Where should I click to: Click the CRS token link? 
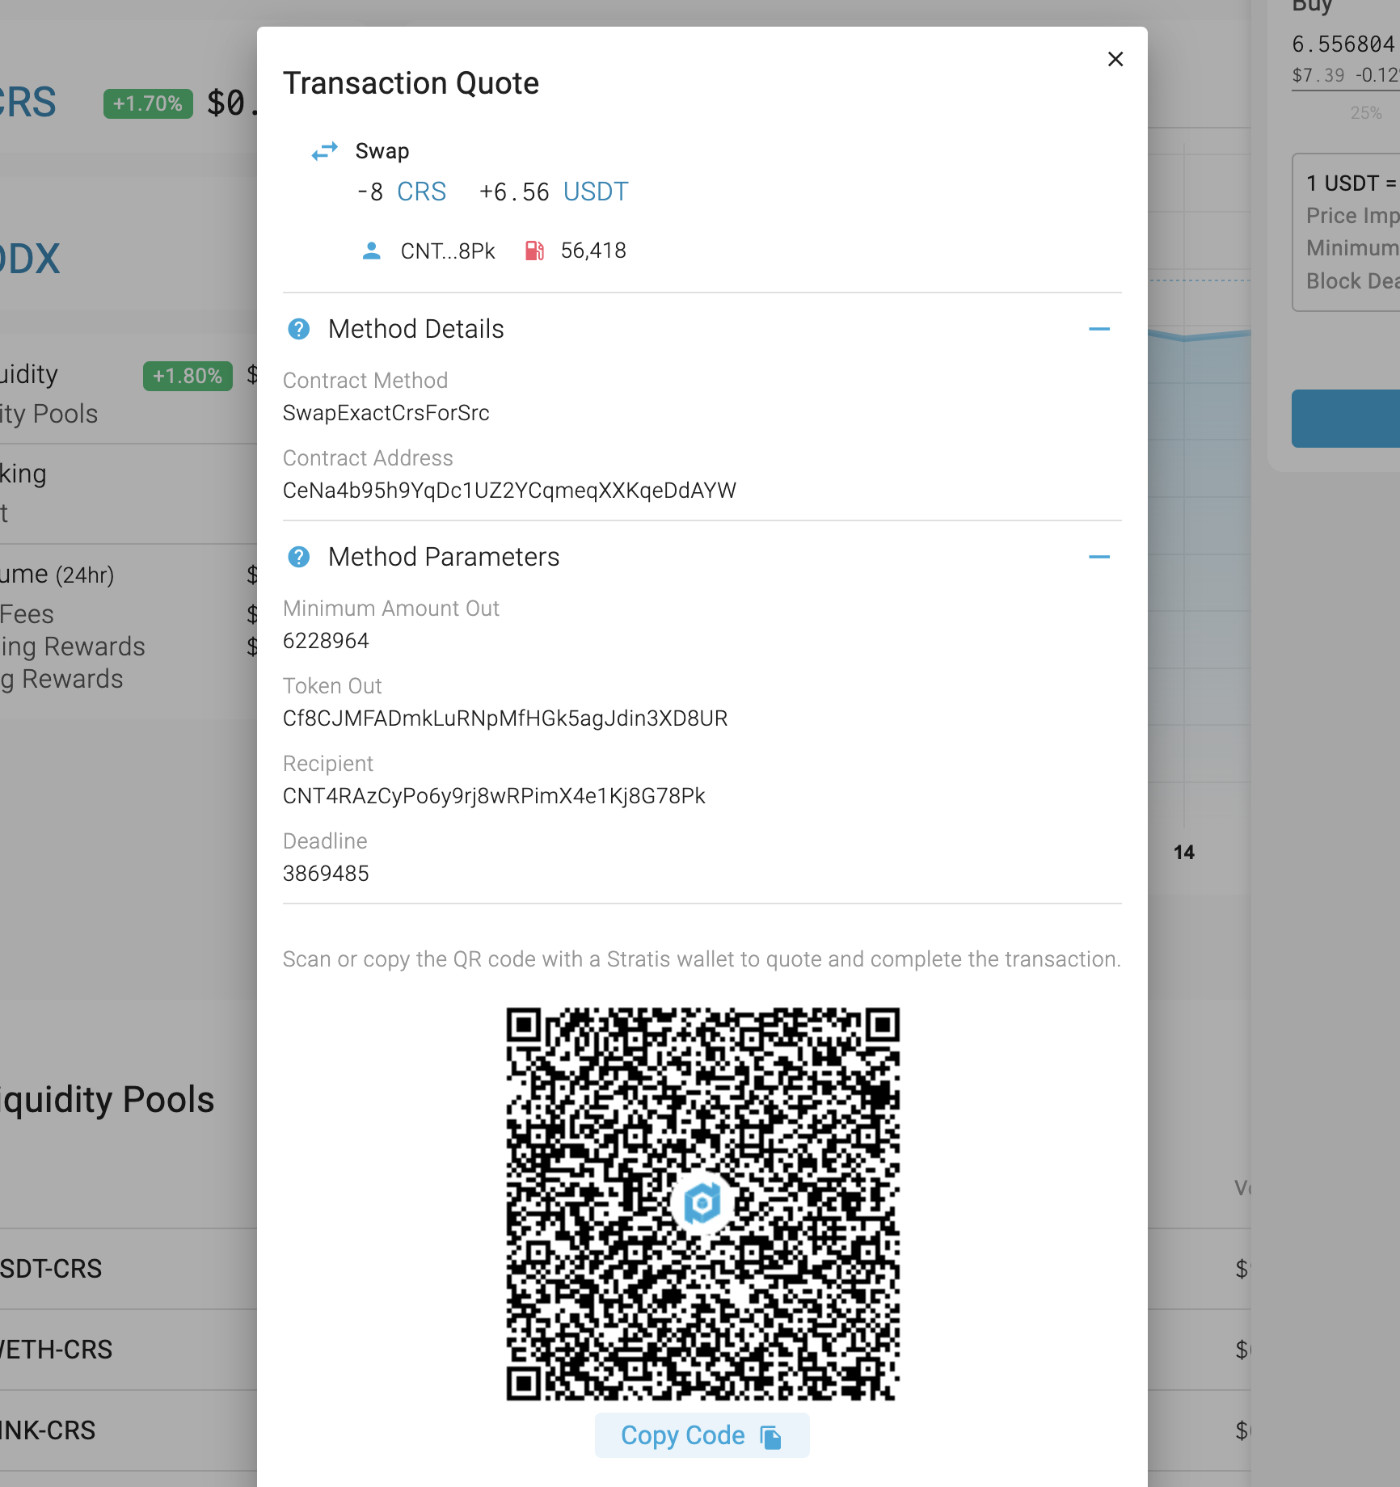421,192
